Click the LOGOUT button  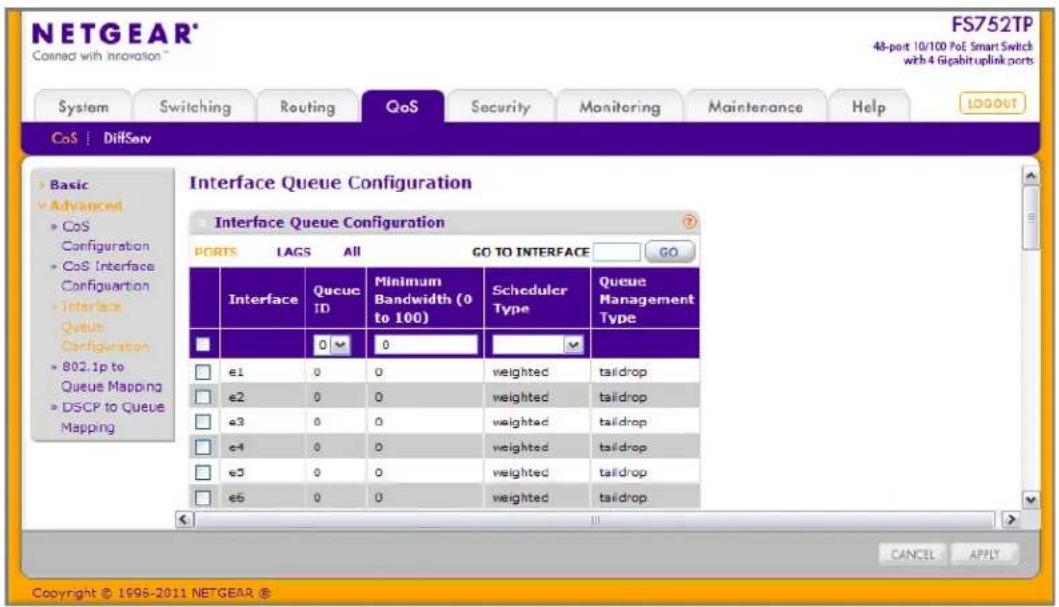pyautogui.click(x=992, y=103)
